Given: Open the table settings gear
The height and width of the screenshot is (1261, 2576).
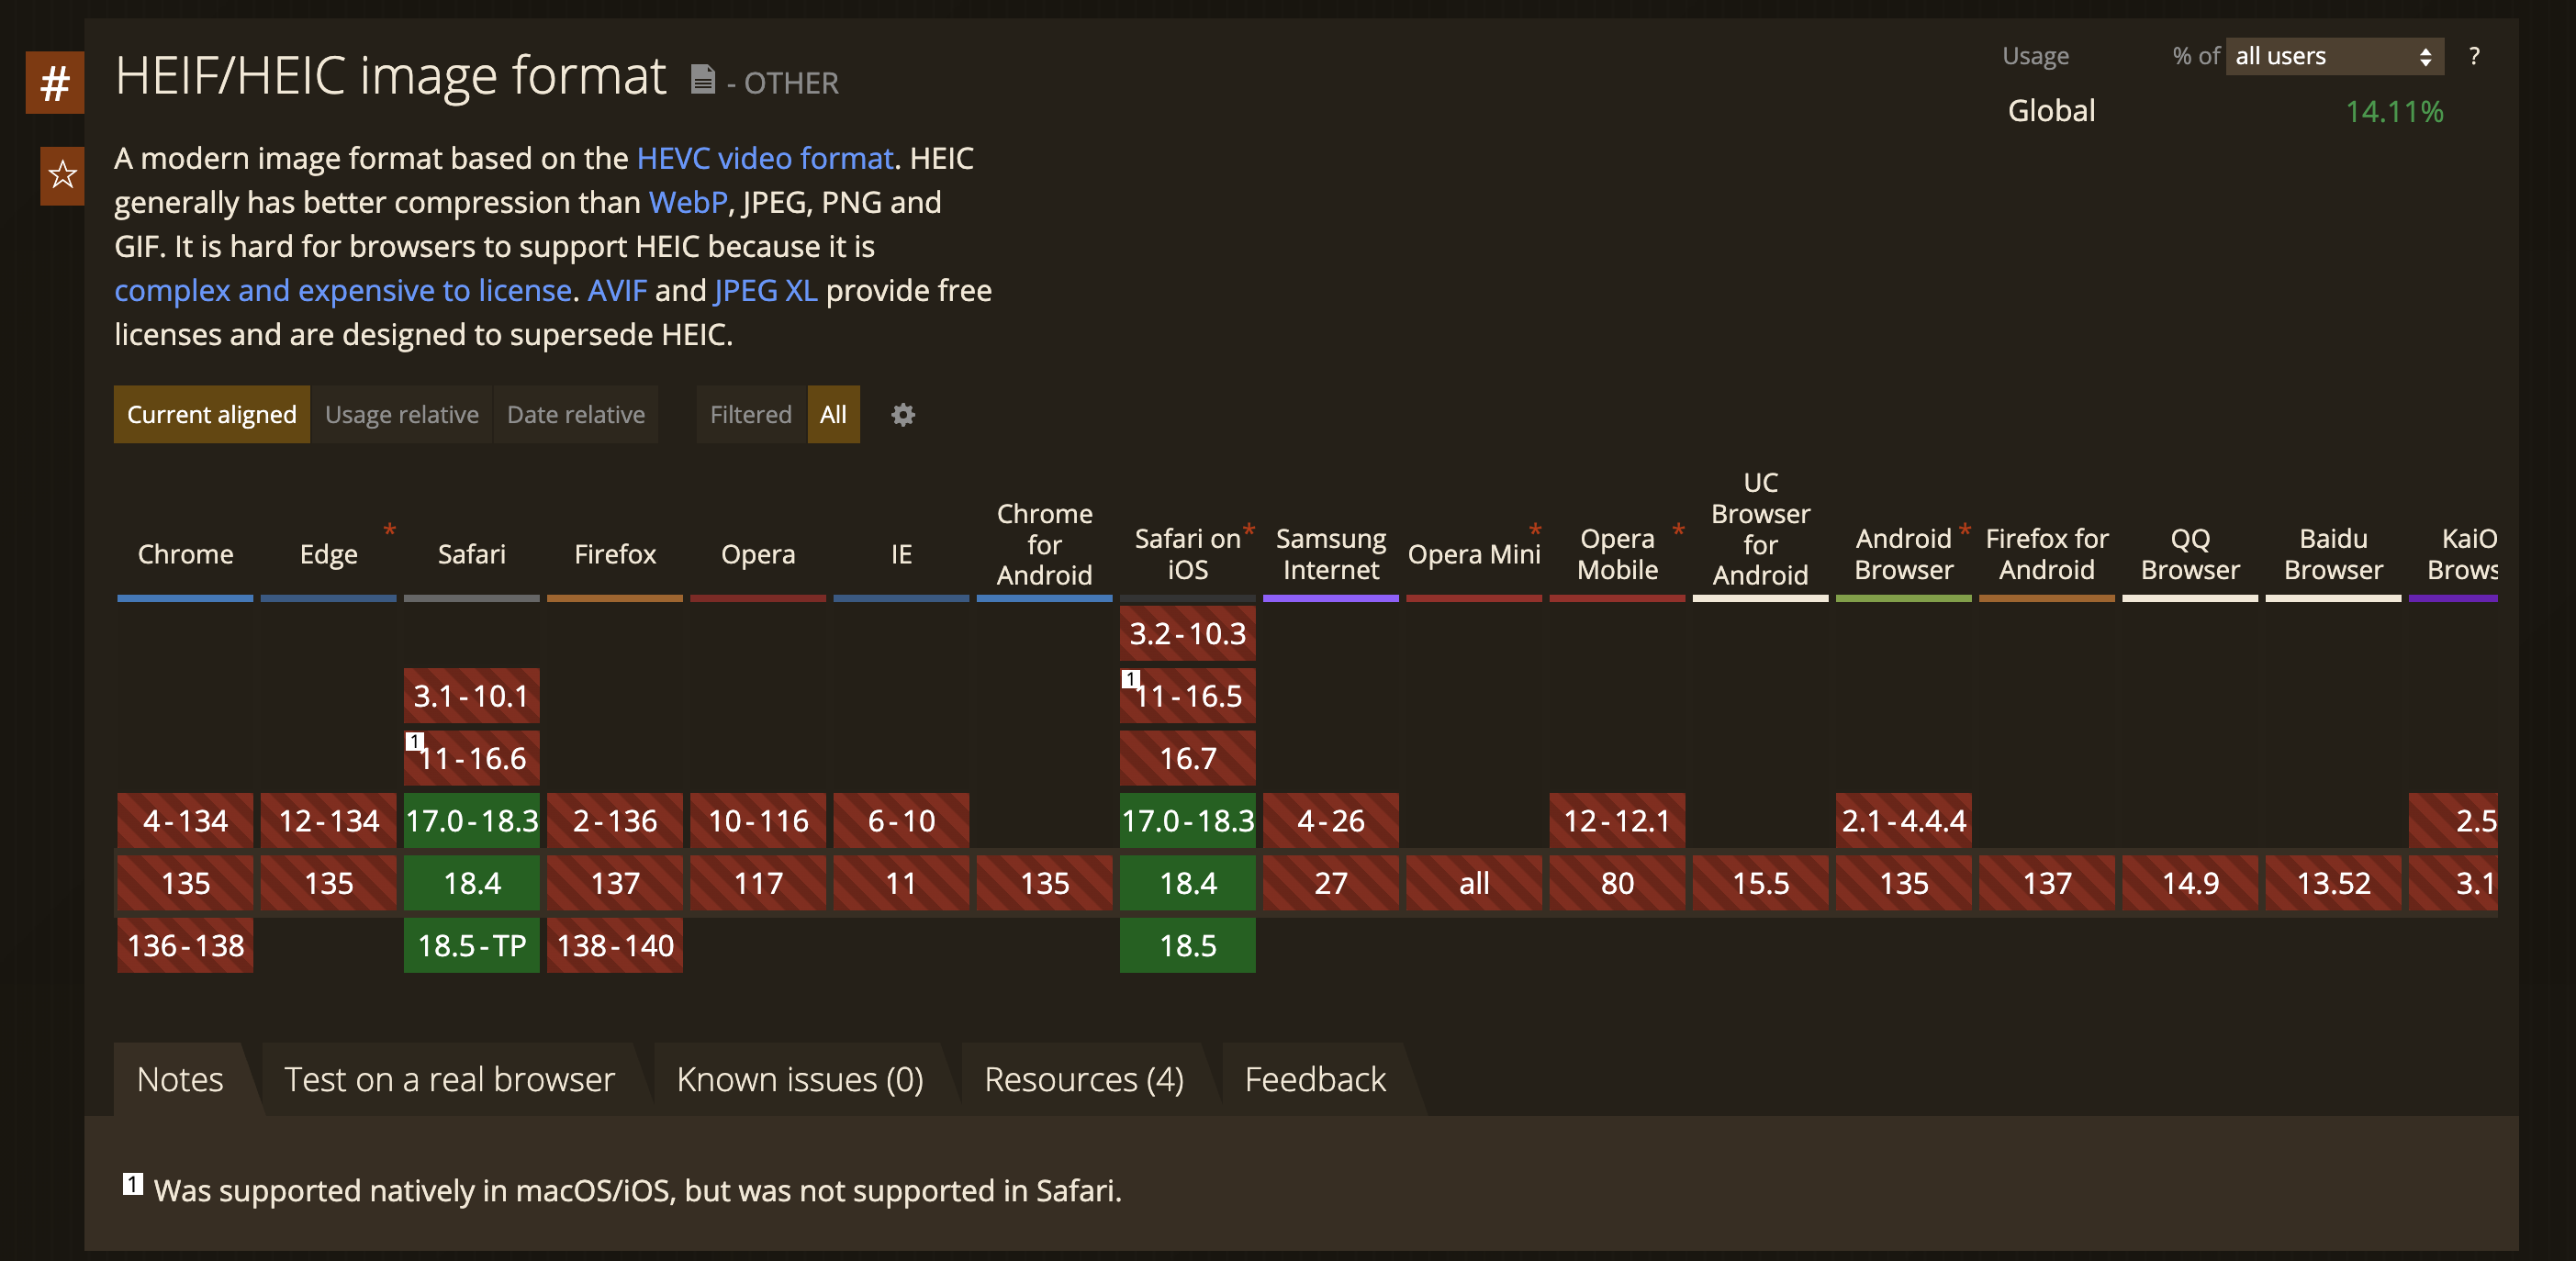Looking at the screenshot, I should [903, 415].
